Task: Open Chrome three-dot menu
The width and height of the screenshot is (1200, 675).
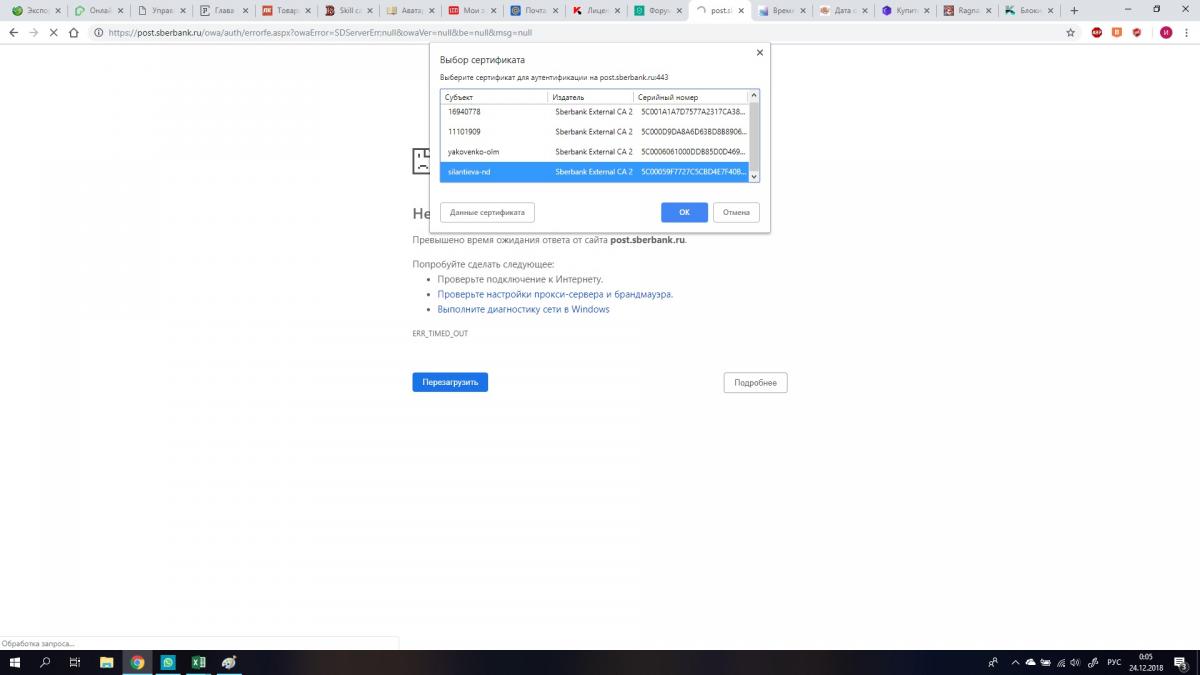Action: pos(1186,32)
